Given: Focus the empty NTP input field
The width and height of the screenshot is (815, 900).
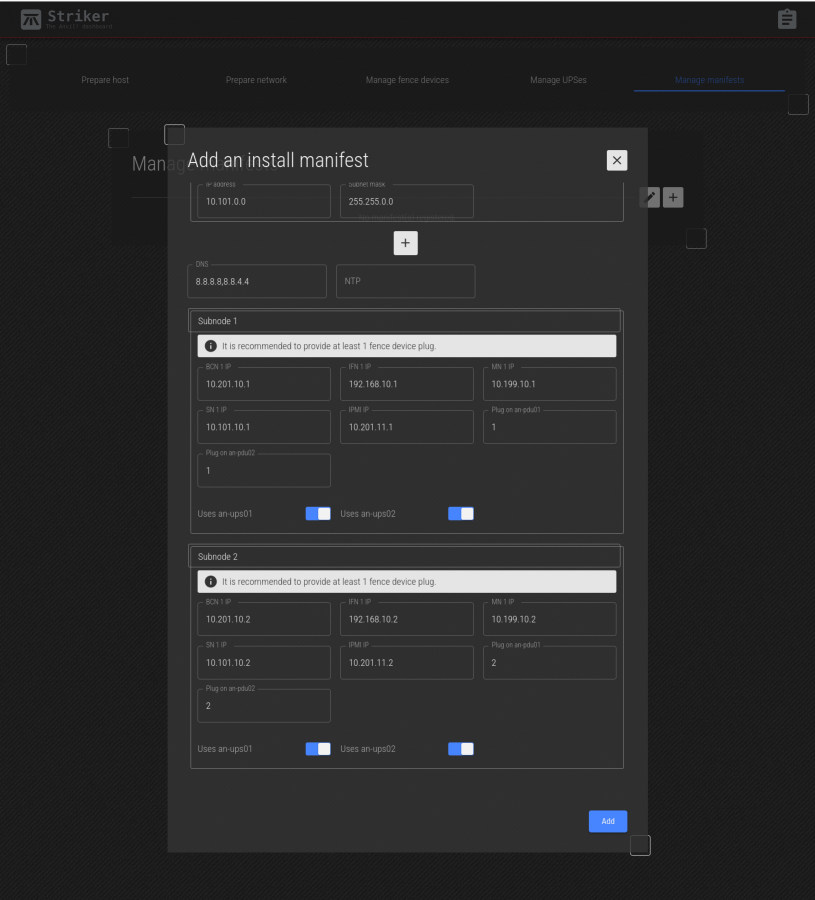Looking at the screenshot, I should tap(405, 281).
